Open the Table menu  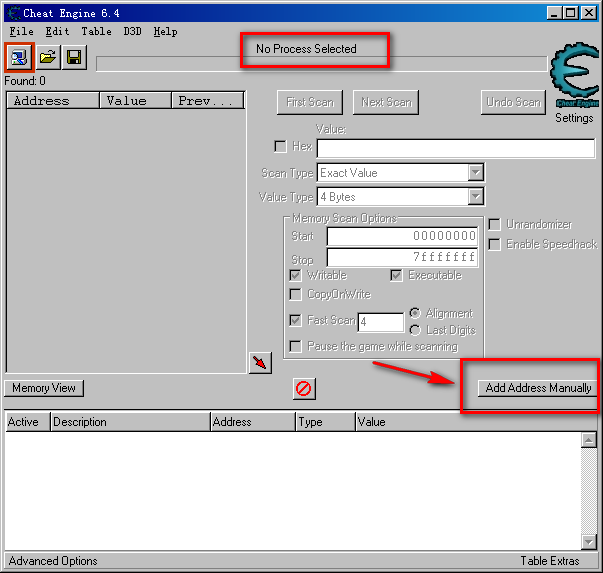point(97,32)
